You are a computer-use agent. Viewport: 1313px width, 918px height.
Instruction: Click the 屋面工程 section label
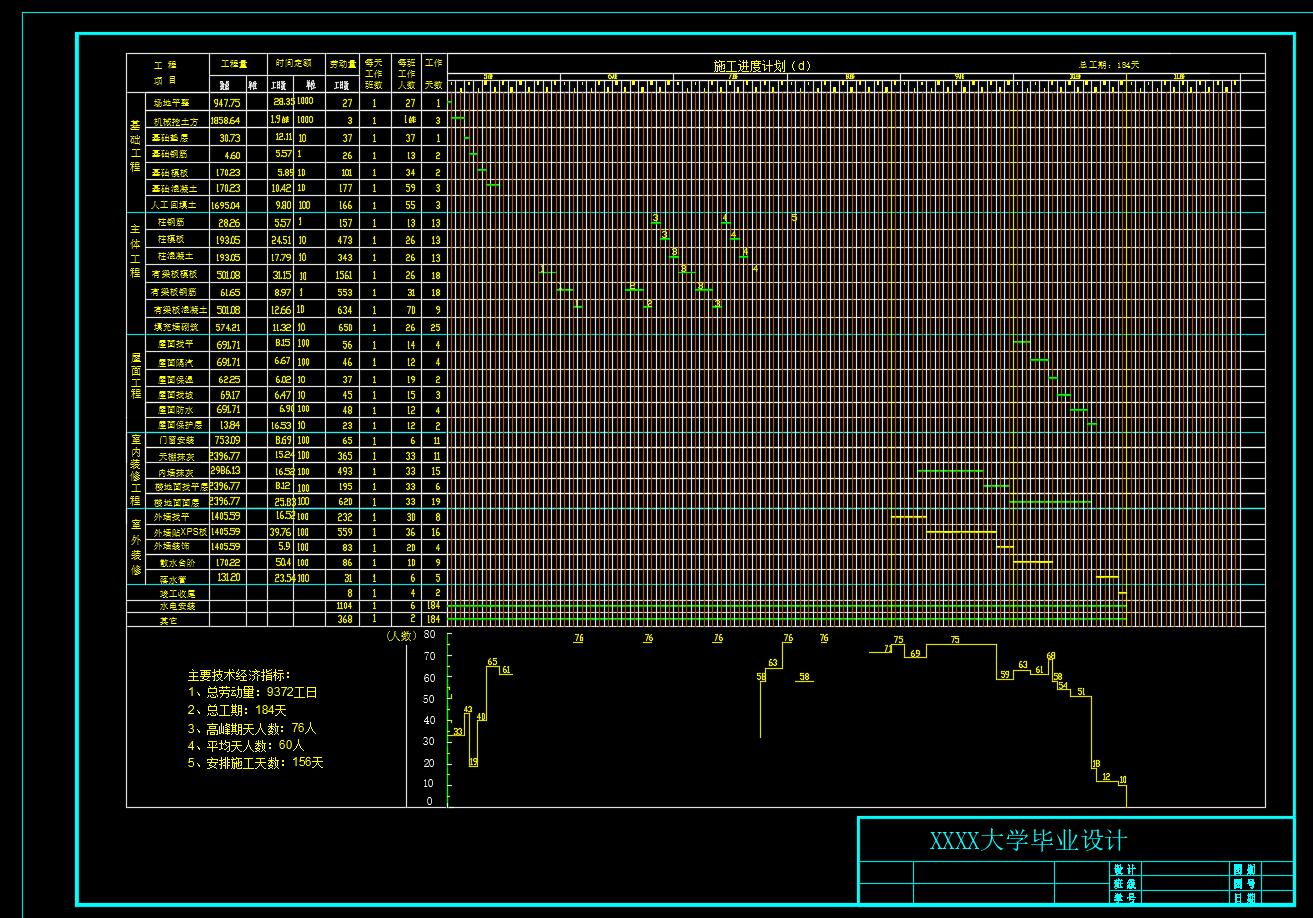[x=136, y=376]
